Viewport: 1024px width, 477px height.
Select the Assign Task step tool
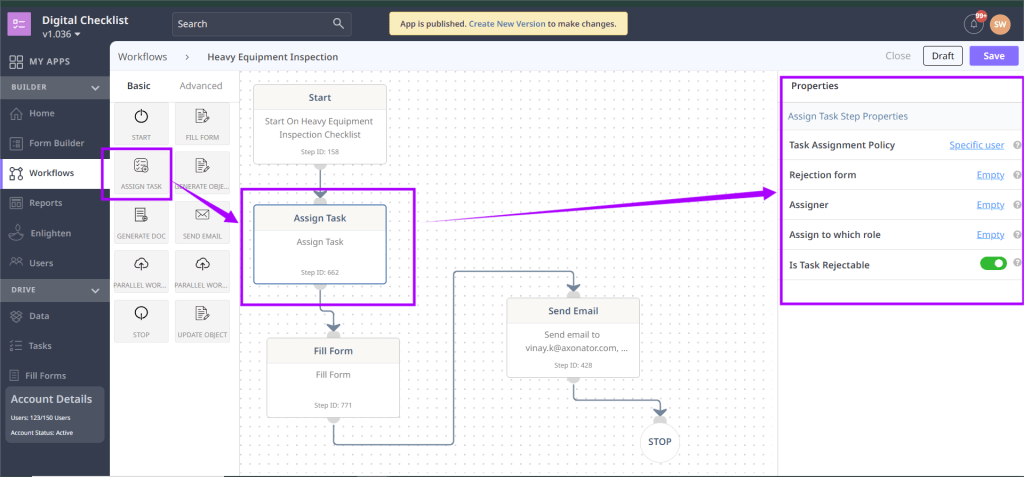tap(141, 172)
